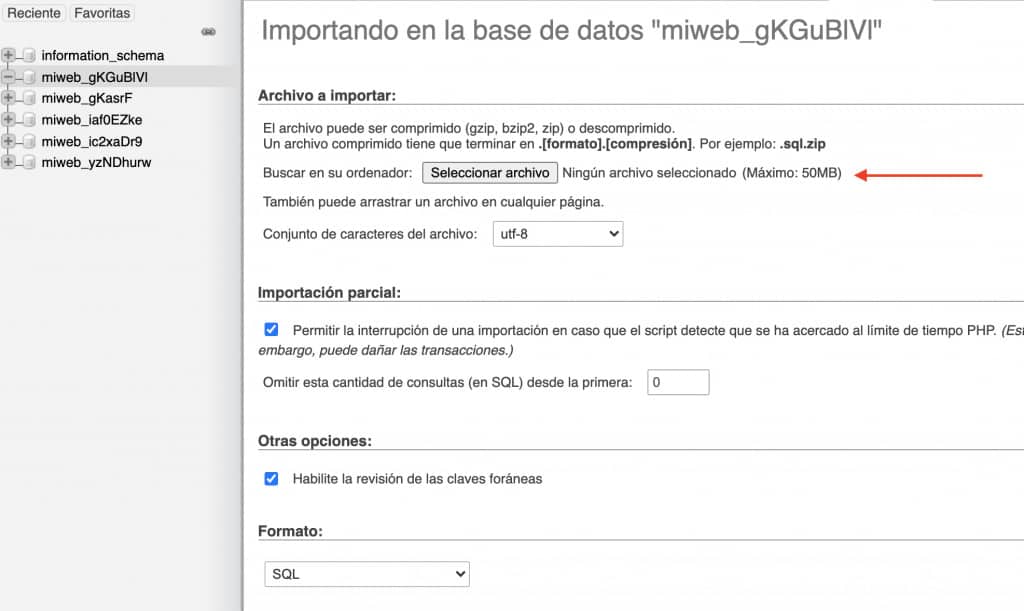This screenshot has height=611, width=1024.
Task: Click the database cylinder icon for miweb_gKGuBlVl
Action: (29, 77)
